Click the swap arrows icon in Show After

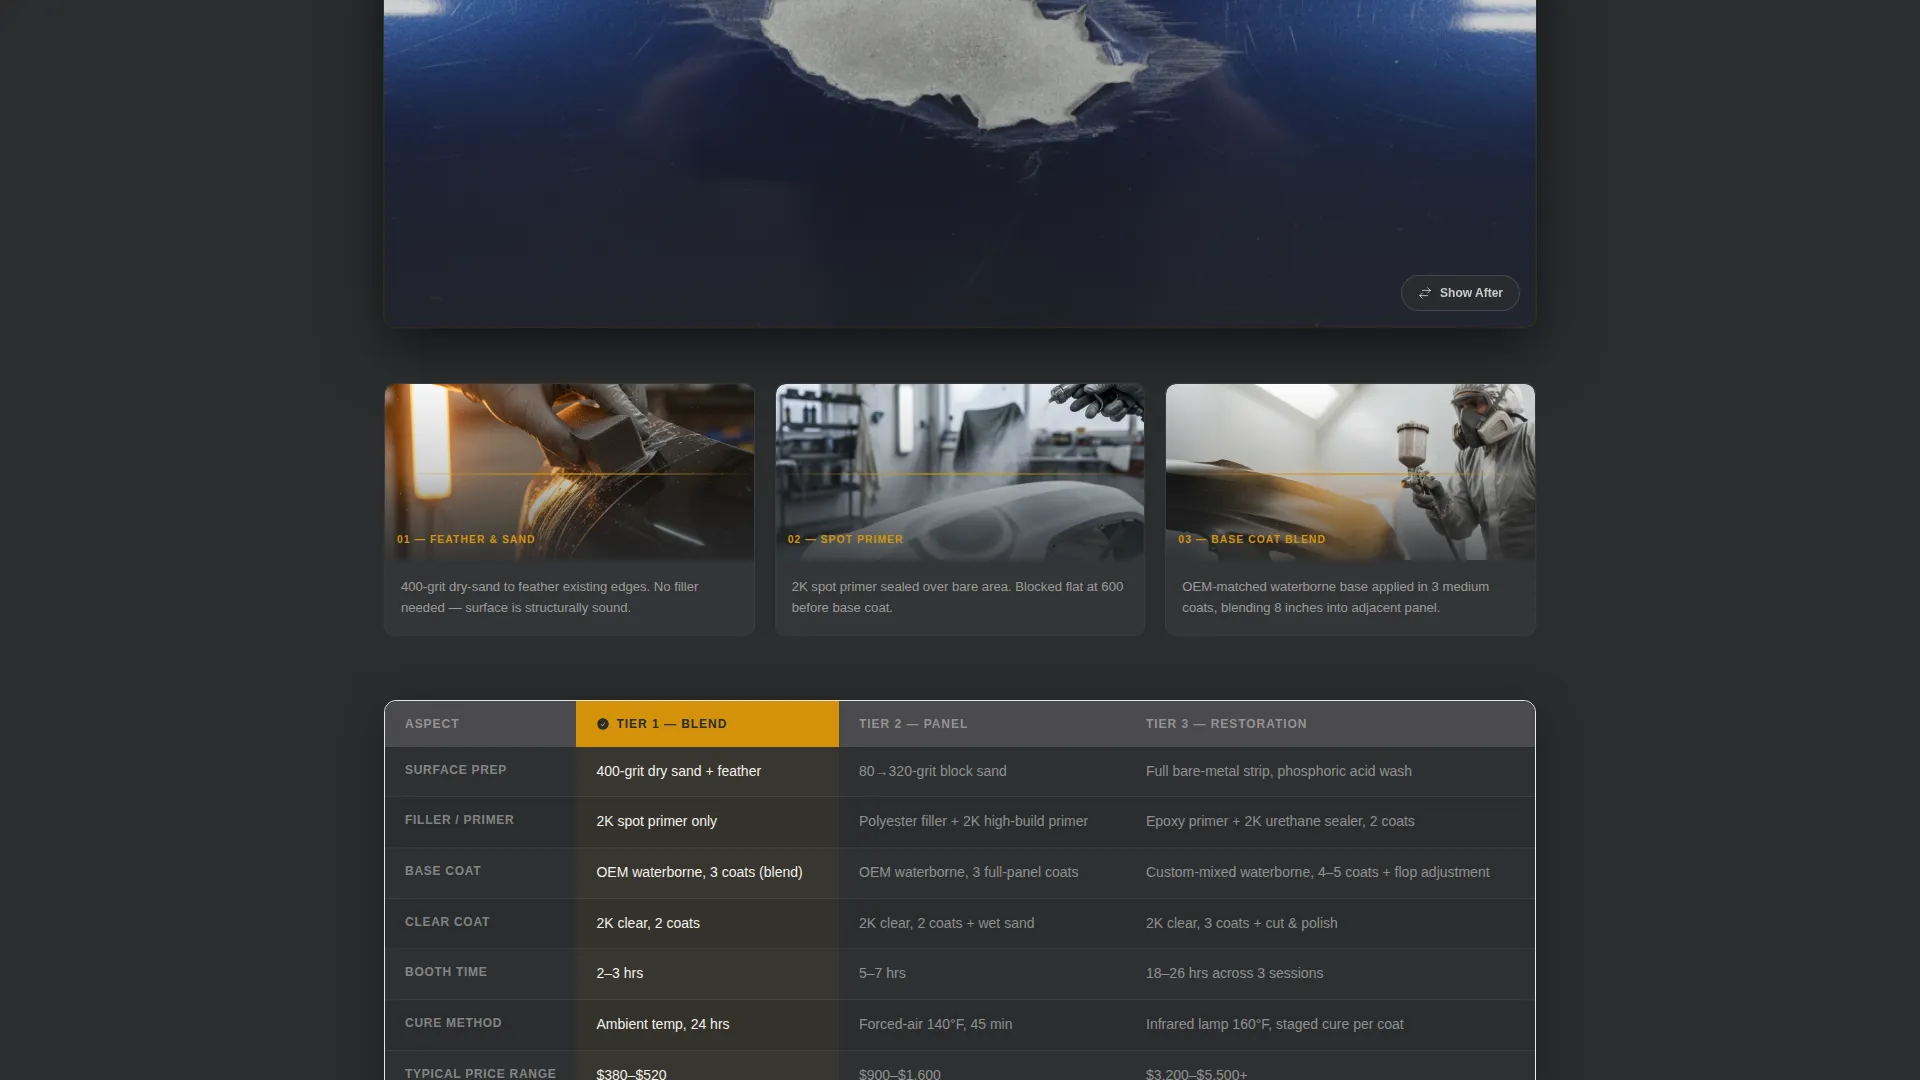point(1424,293)
